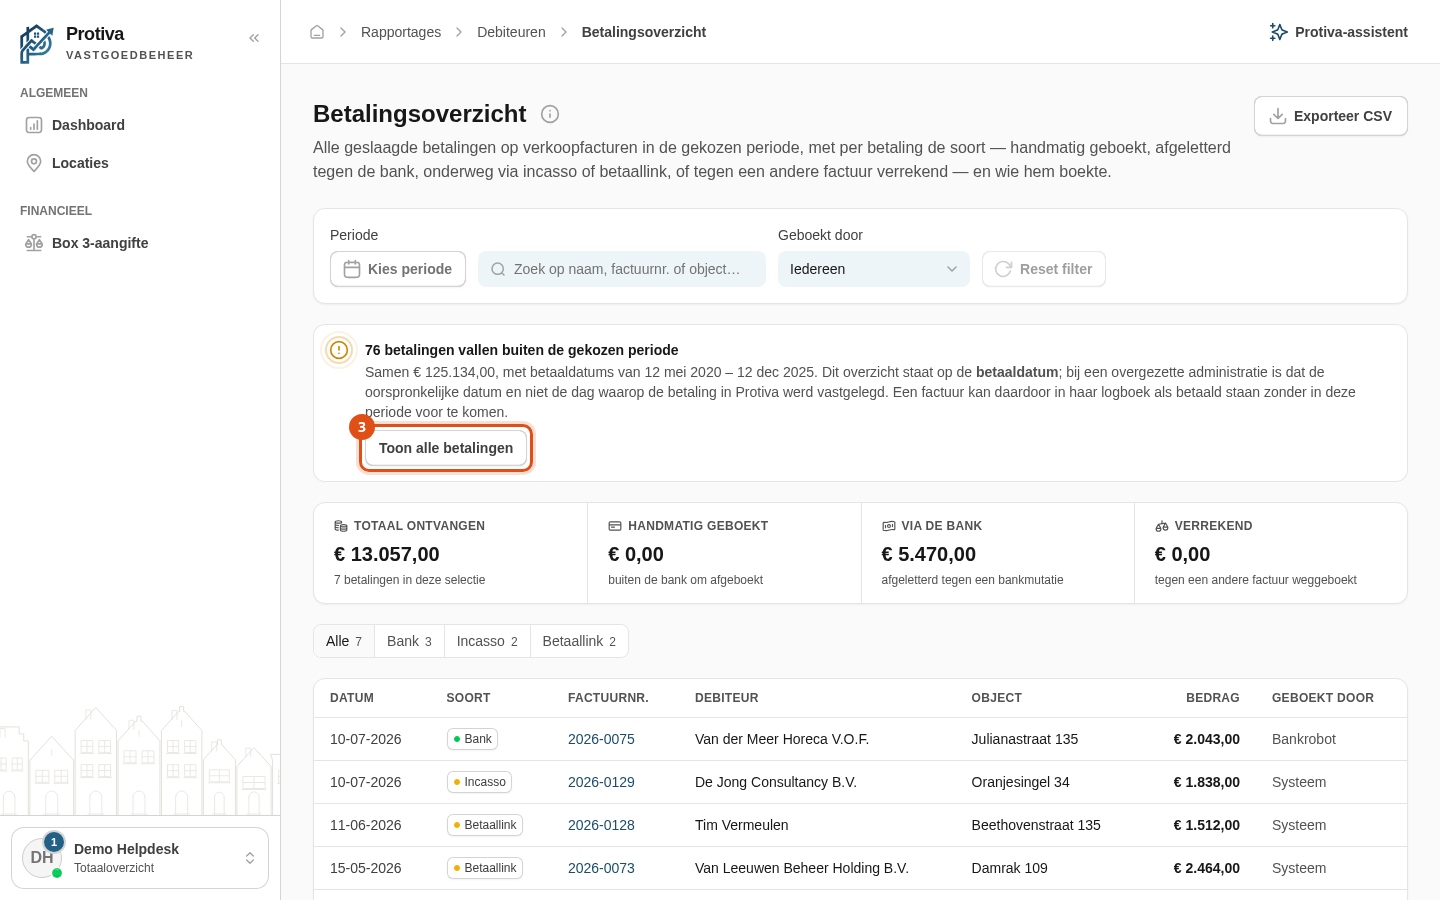Click Toon alle betalingen button
The width and height of the screenshot is (1440, 900).
[x=446, y=448]
